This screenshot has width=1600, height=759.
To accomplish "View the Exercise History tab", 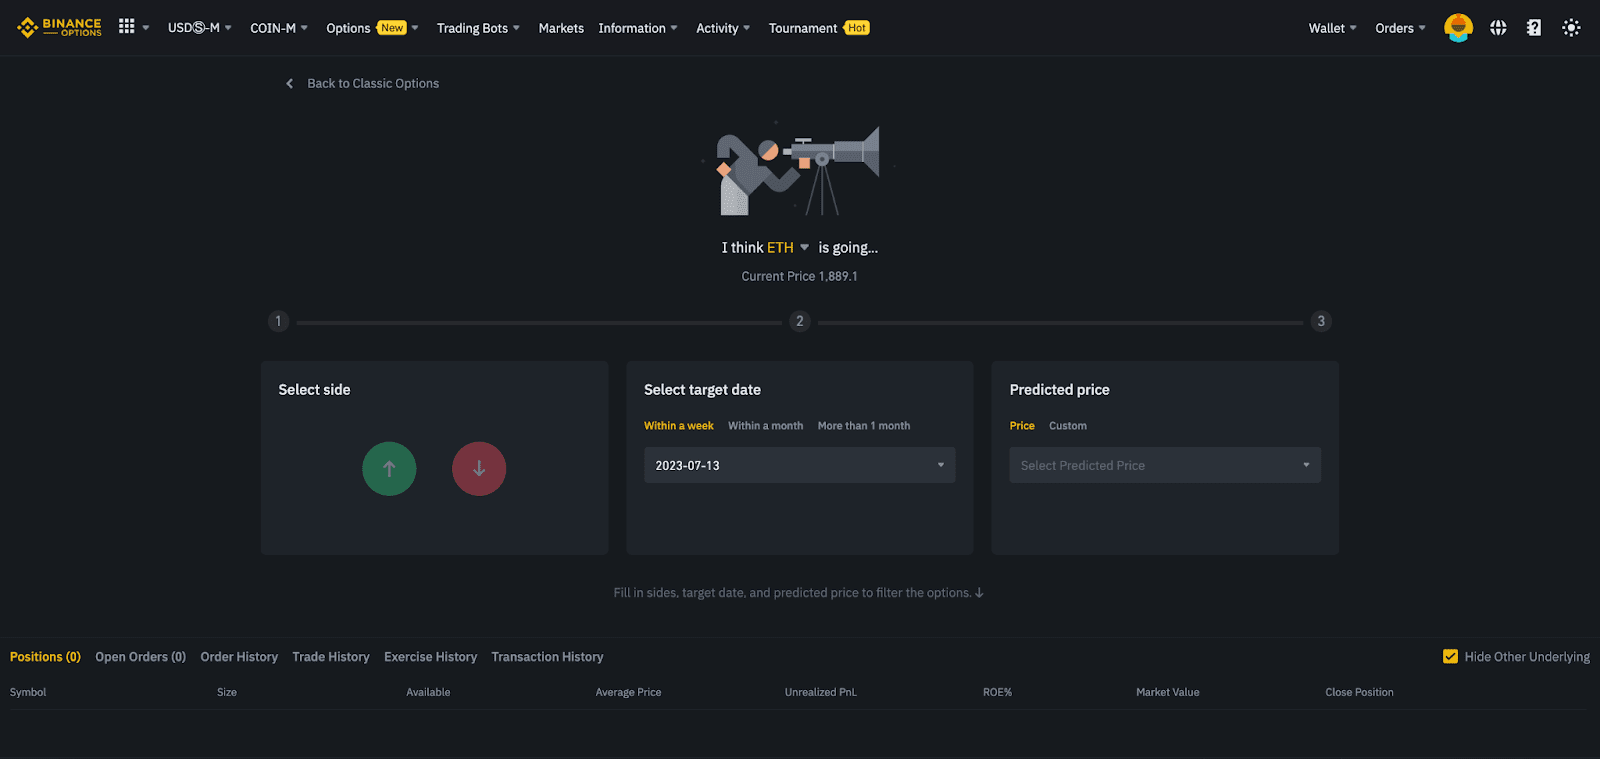I will (431, 657).
